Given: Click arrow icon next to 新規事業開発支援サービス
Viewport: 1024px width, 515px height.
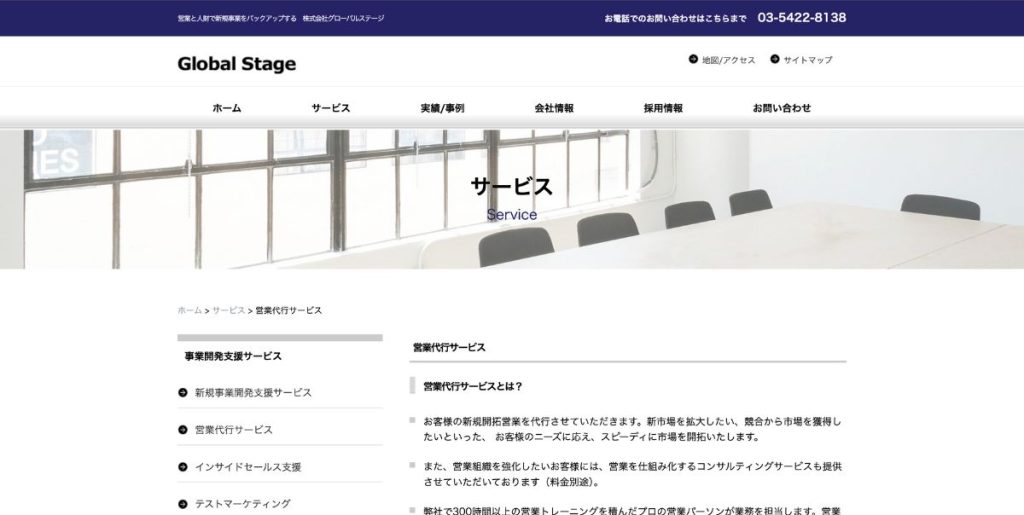Looking at the screenshot, I should [x=183, y=393].
